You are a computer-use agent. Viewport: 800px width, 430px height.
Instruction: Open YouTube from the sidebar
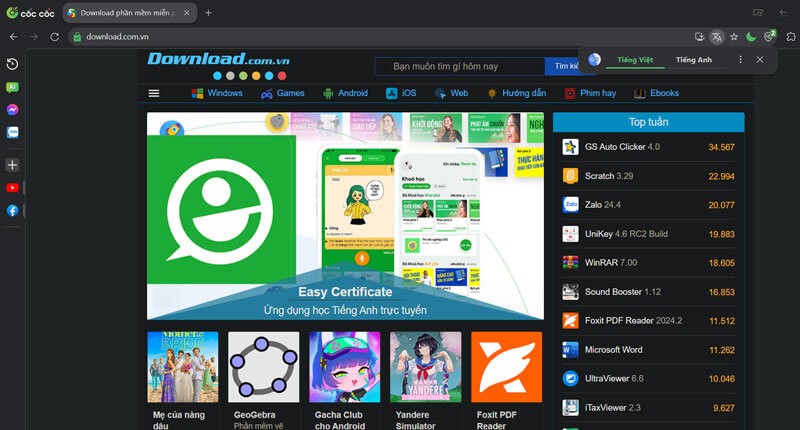(x=13, y=187)
